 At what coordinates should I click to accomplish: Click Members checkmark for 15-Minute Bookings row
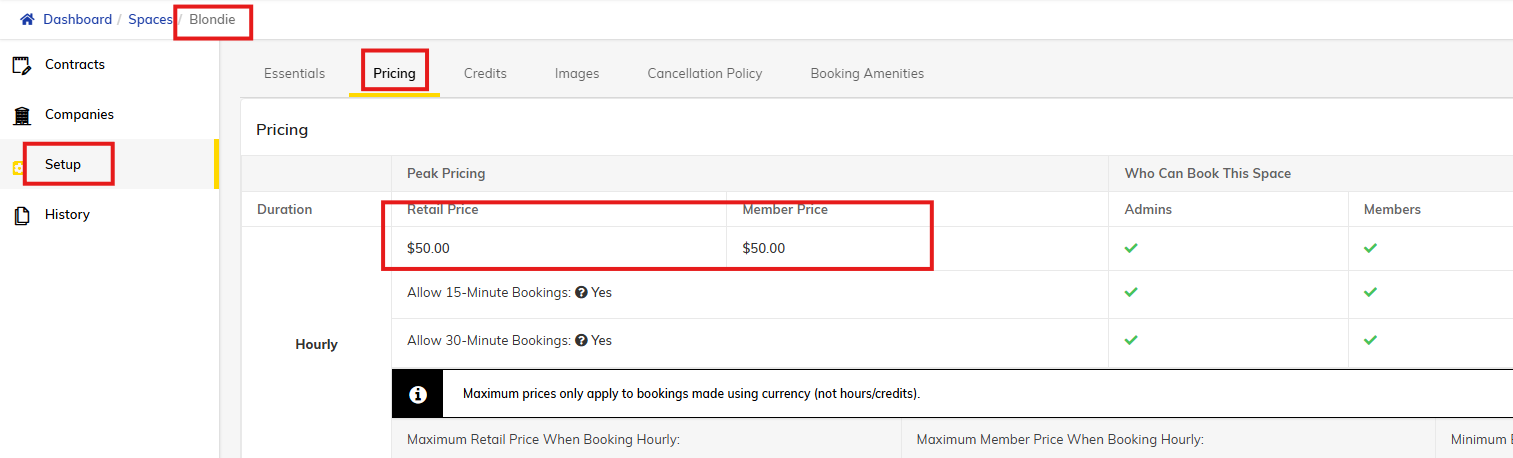coord(1370,293)
